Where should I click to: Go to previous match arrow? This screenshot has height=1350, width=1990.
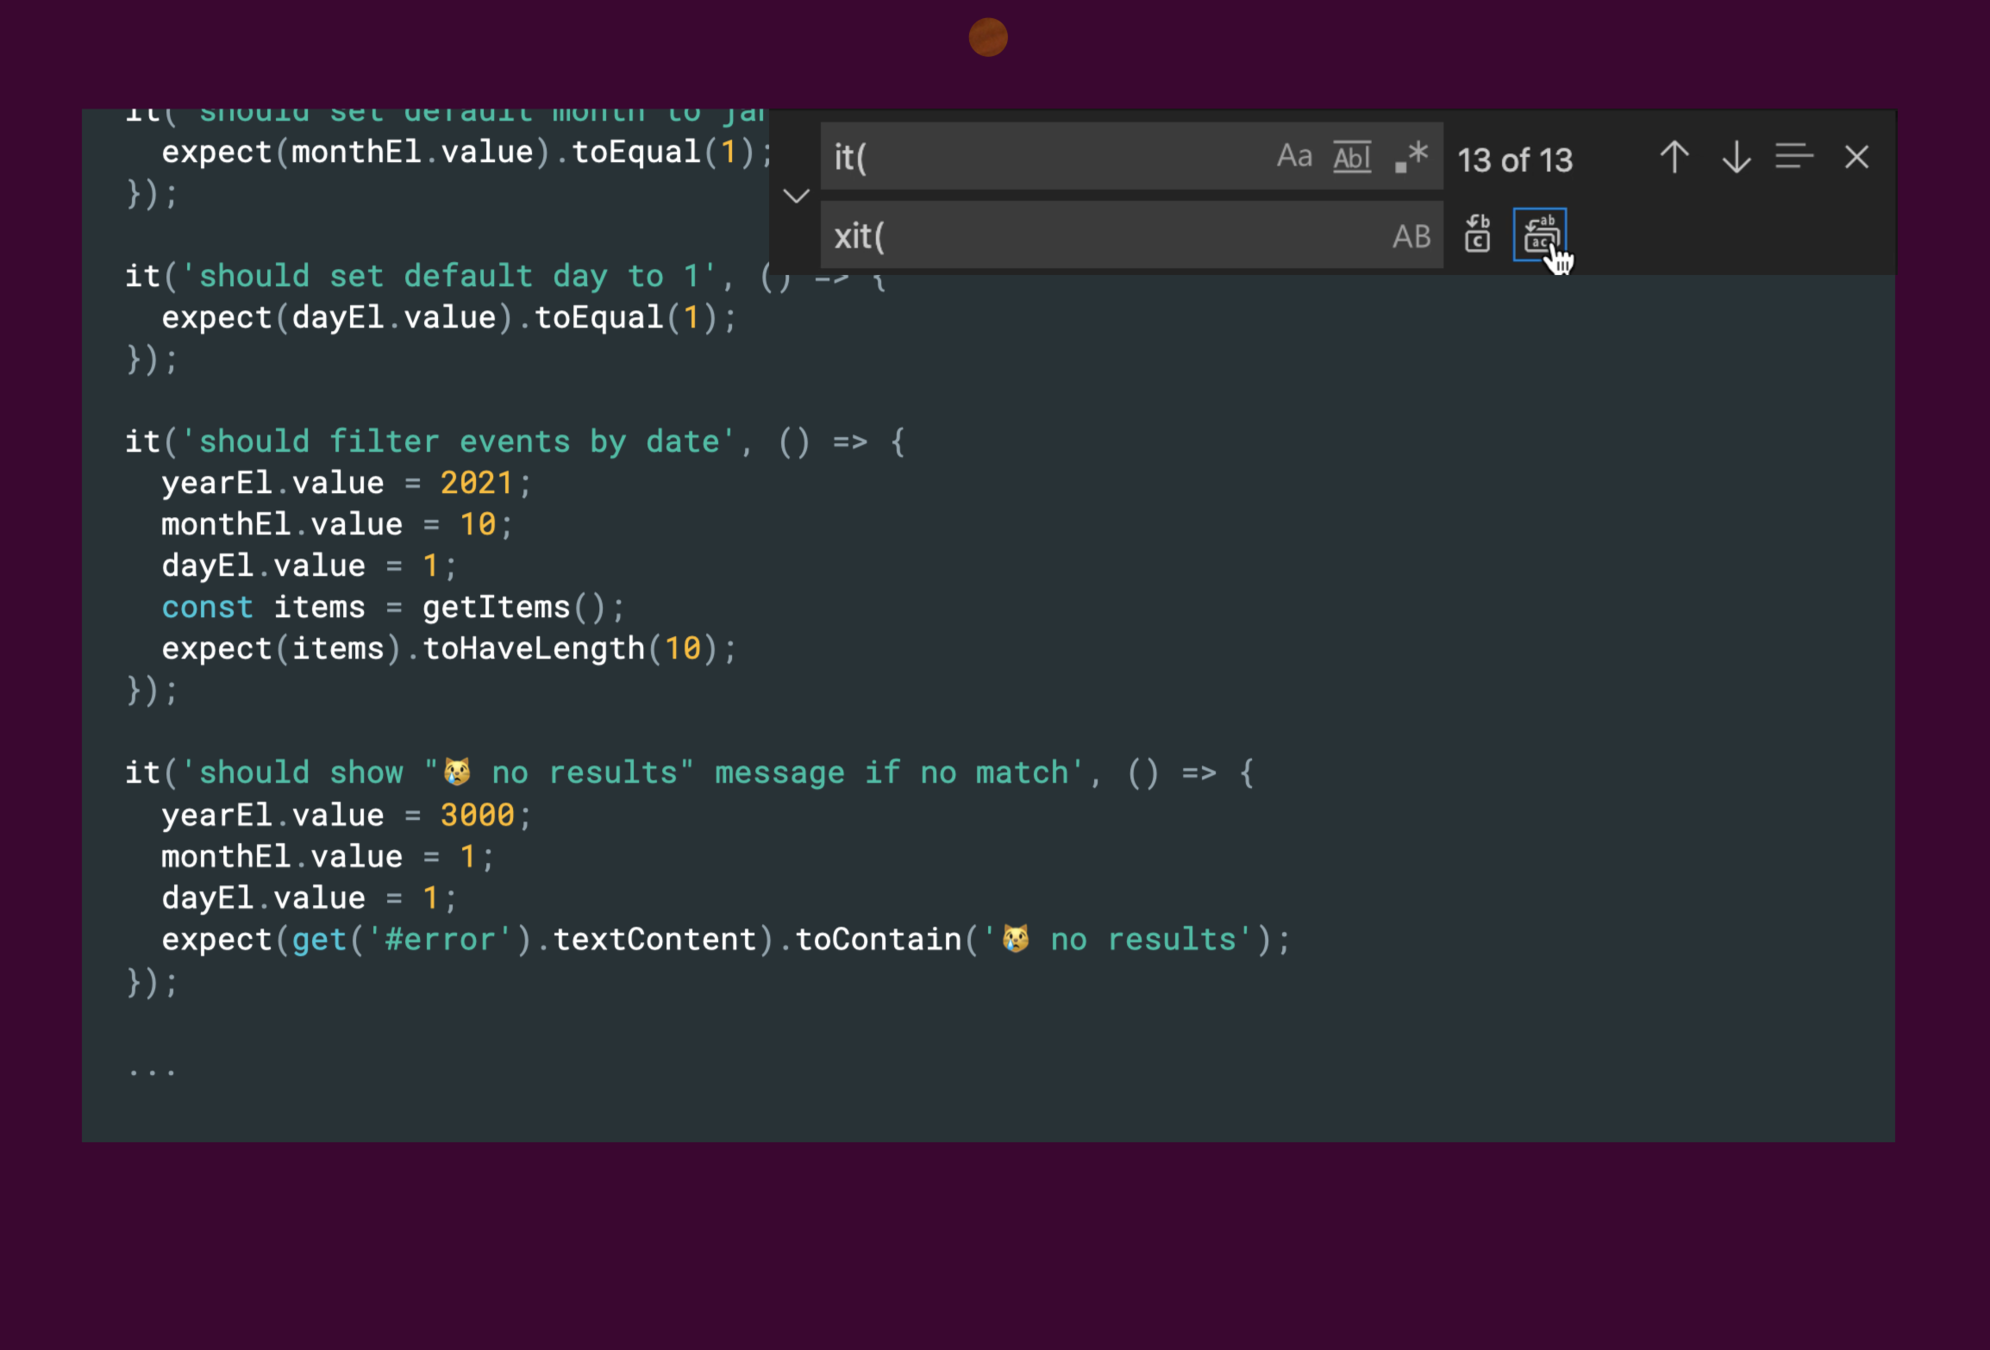(x=1674, y=157)
